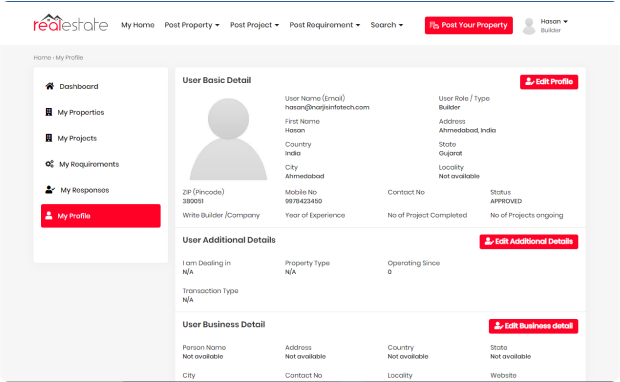Click the User Role value Builder
Screen dimensions: 620x382
click(x=449, y=107)
